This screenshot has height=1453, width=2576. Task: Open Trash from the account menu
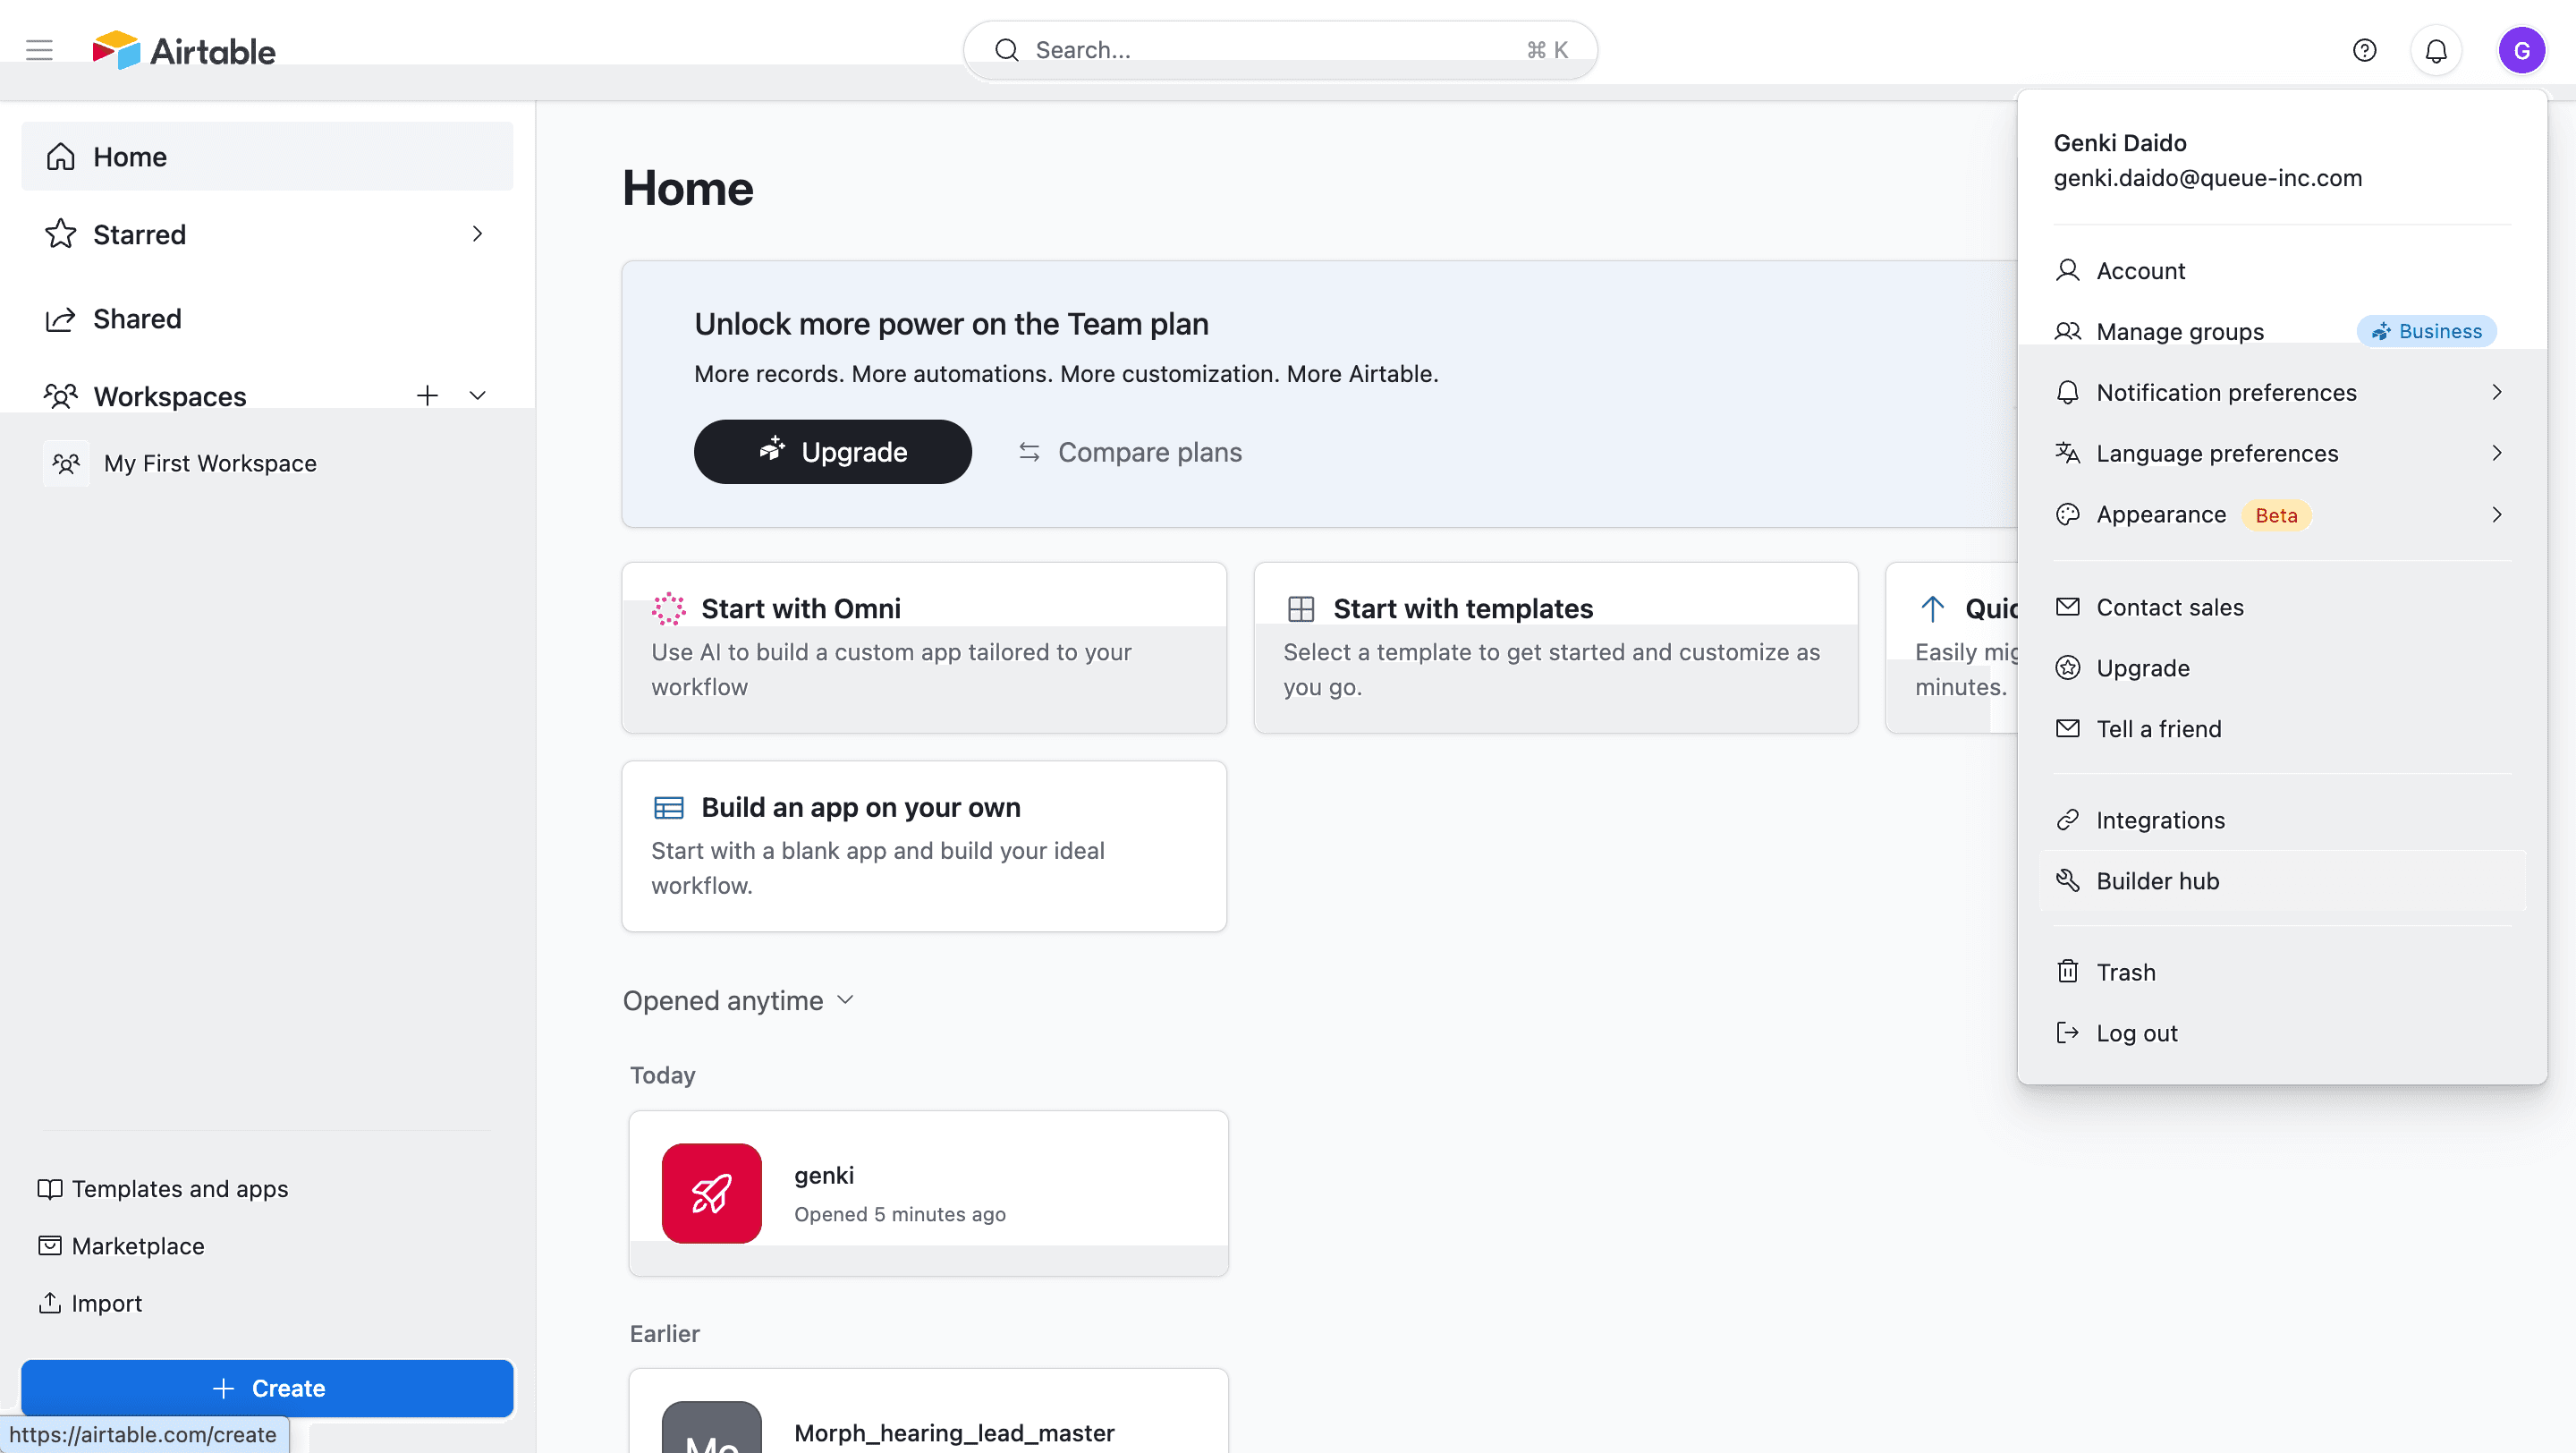[2282, 972]
